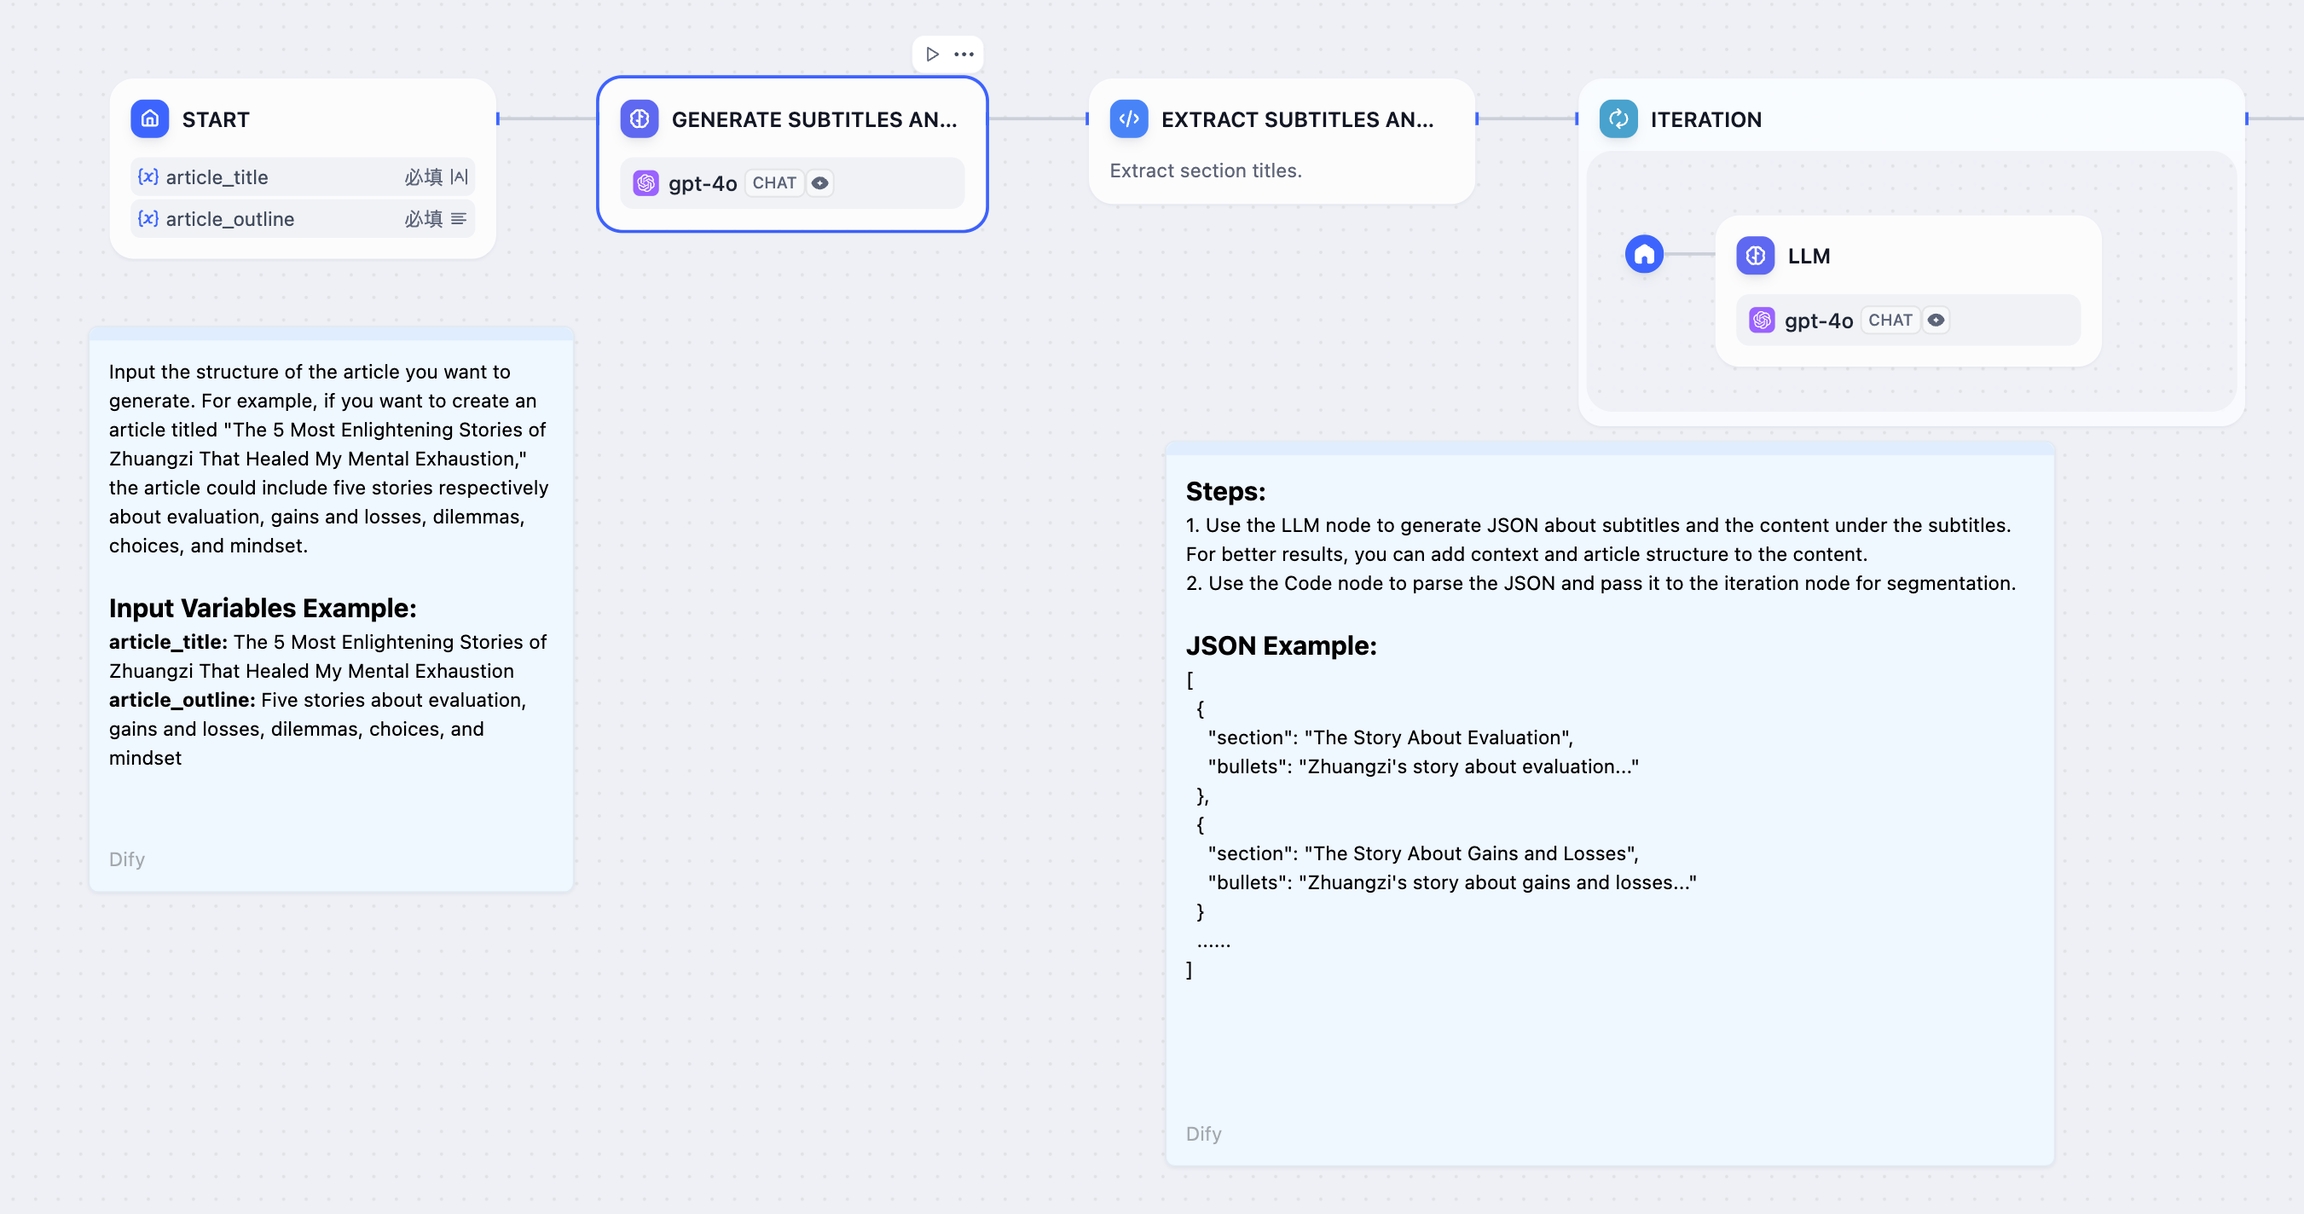
Task: Select the Steps note top color bar
Action: 1609,448
